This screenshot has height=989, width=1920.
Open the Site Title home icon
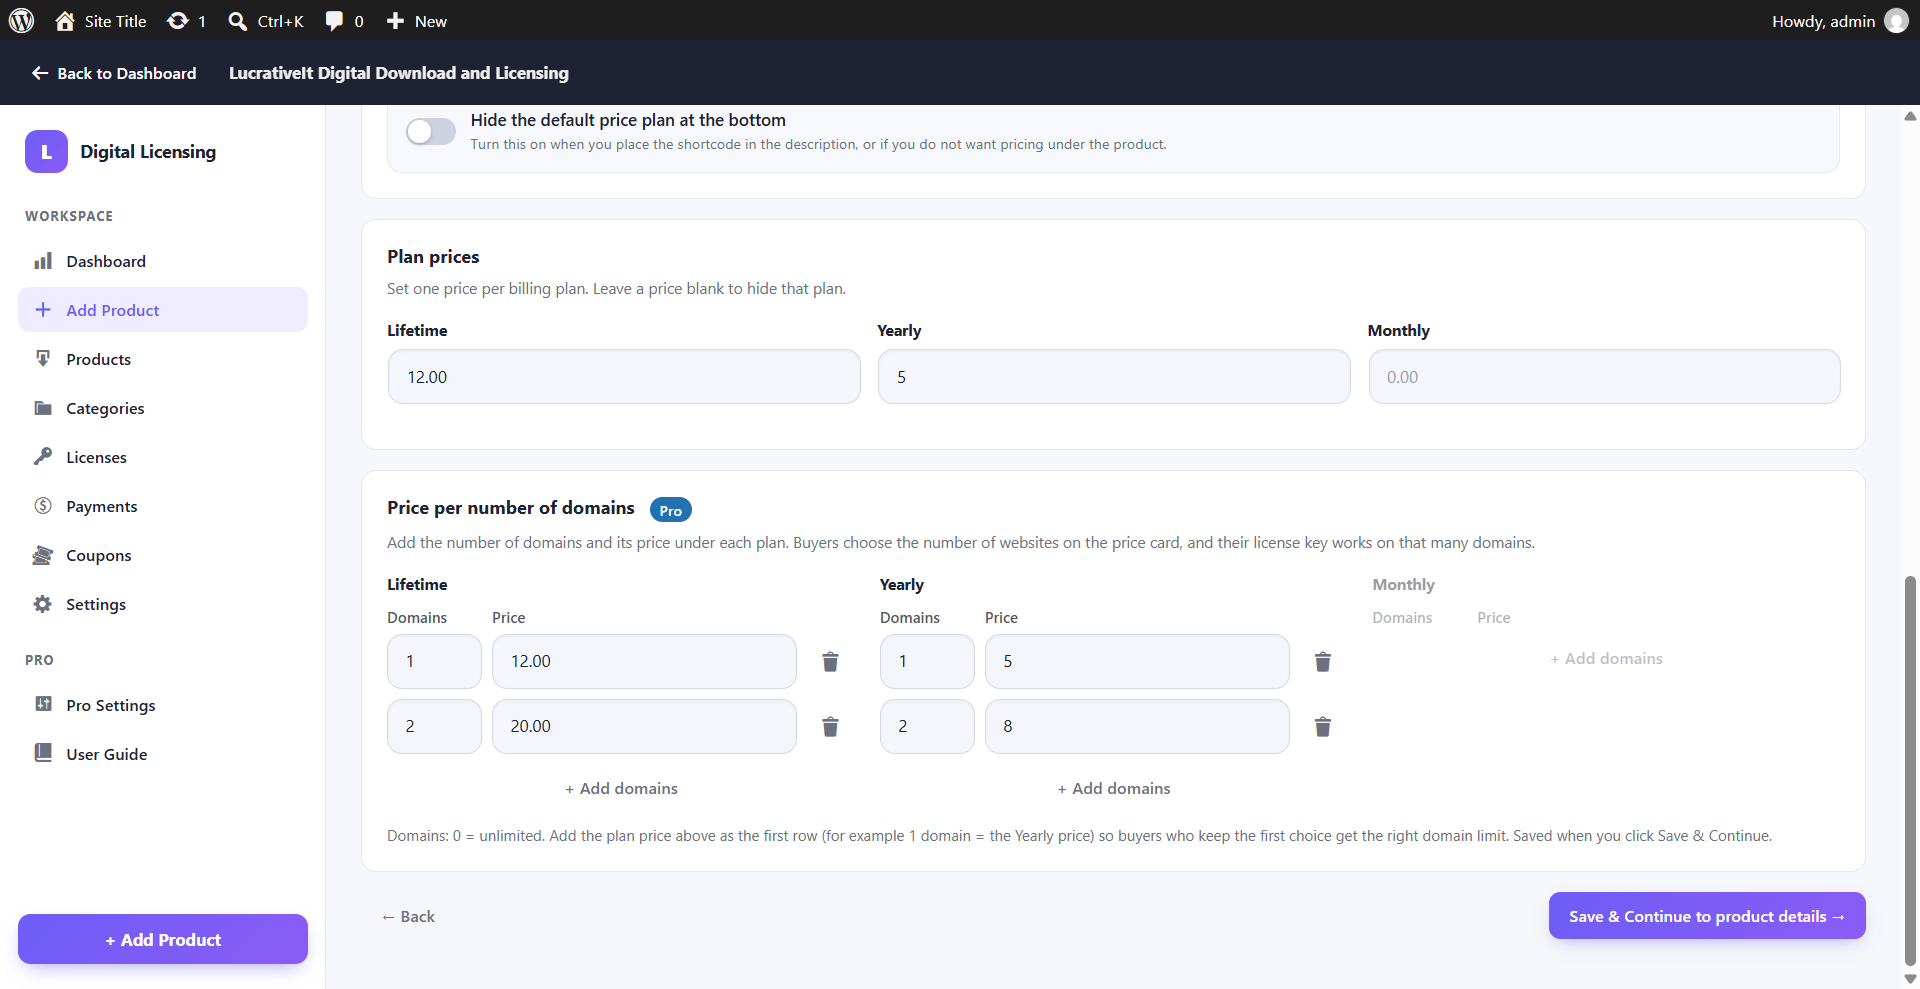click(x=65, y=21)
